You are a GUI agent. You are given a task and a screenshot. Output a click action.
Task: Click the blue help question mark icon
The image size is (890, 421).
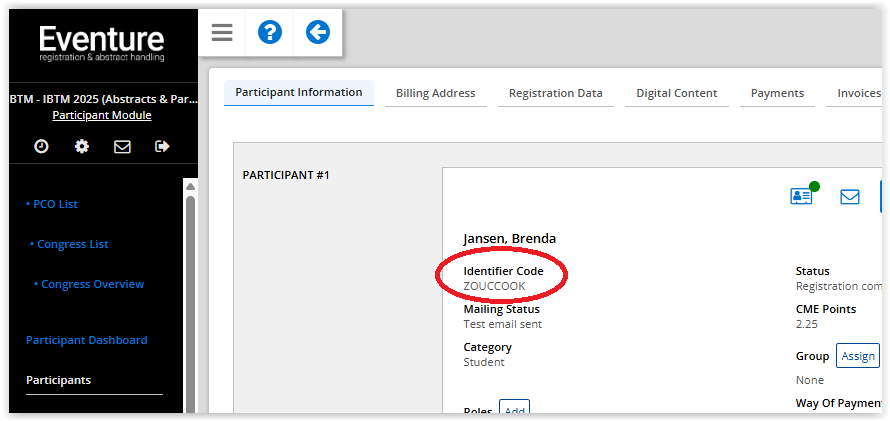coord(270,33)
